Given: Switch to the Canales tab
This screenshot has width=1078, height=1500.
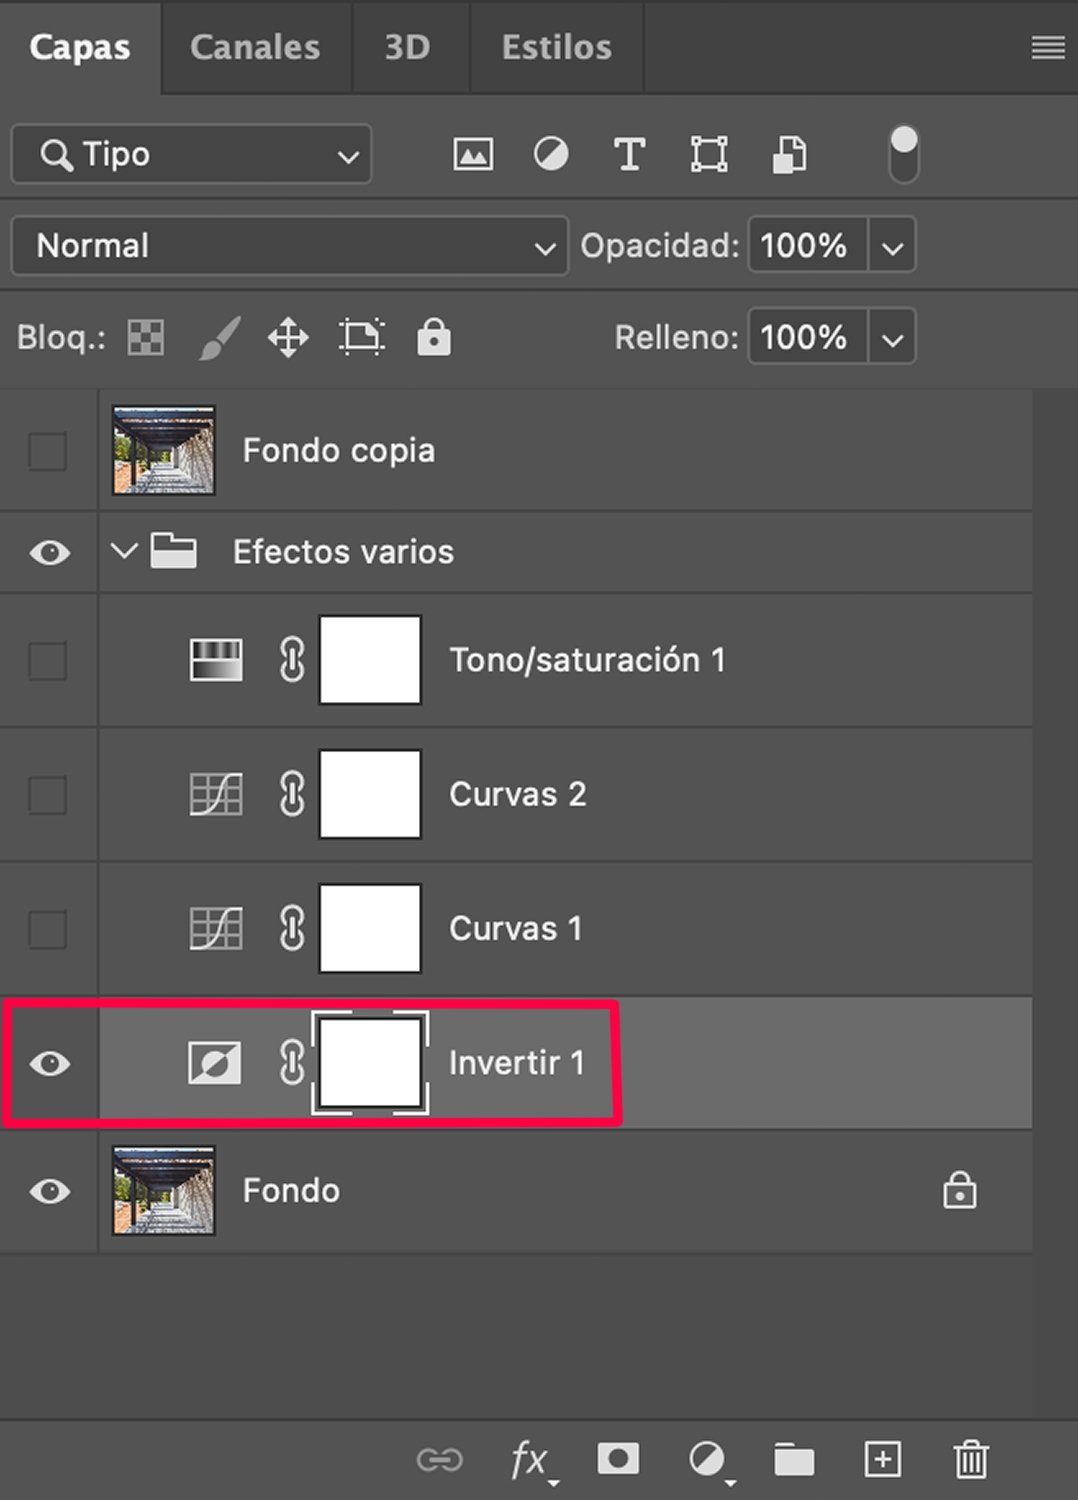Looking at the screenshot, I should coord(255,47).
